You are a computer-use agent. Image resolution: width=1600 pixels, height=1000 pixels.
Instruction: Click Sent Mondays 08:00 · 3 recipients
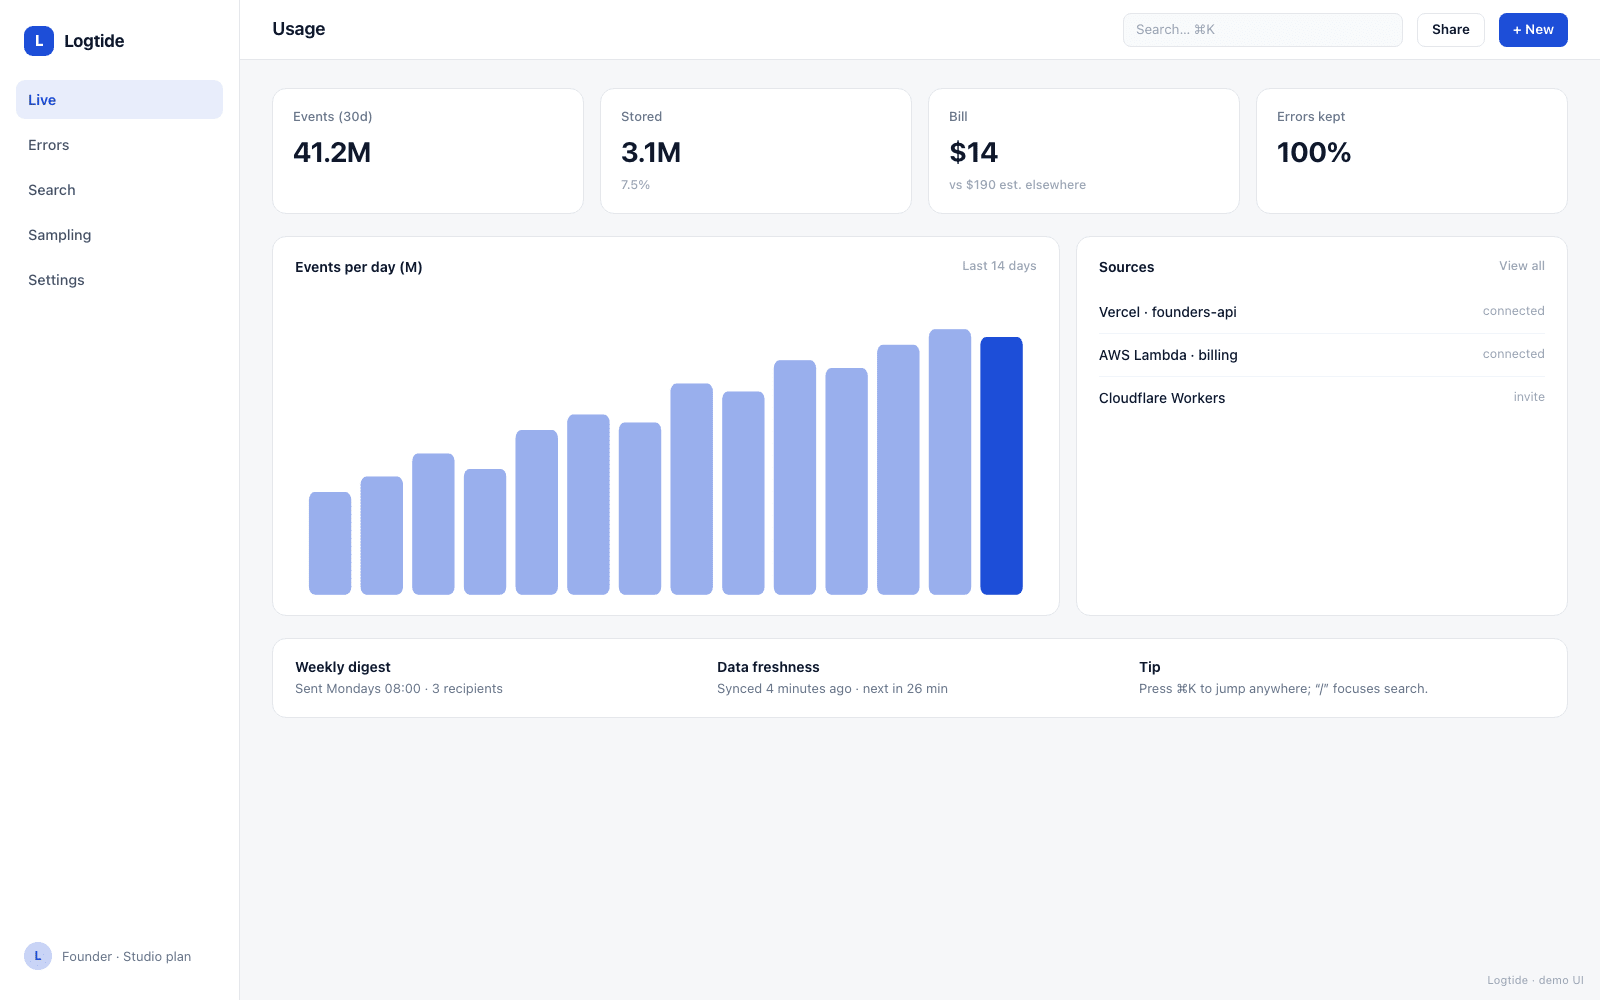pos(399,689)
